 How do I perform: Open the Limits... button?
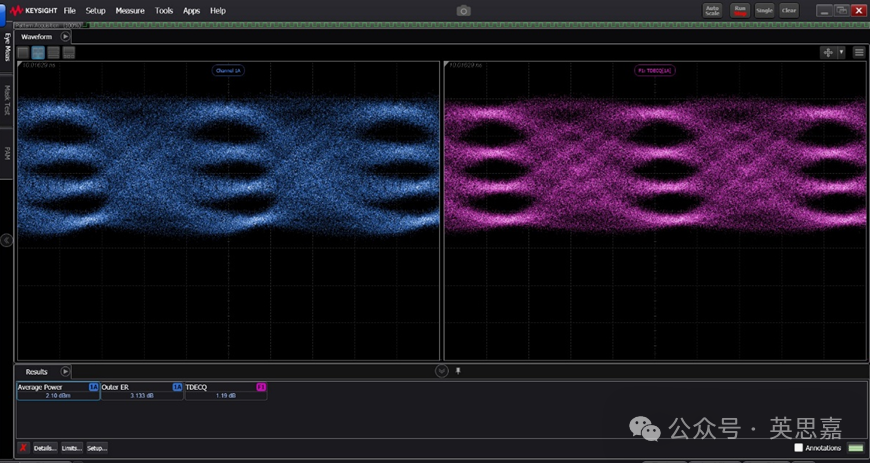(x=72, y=448)
